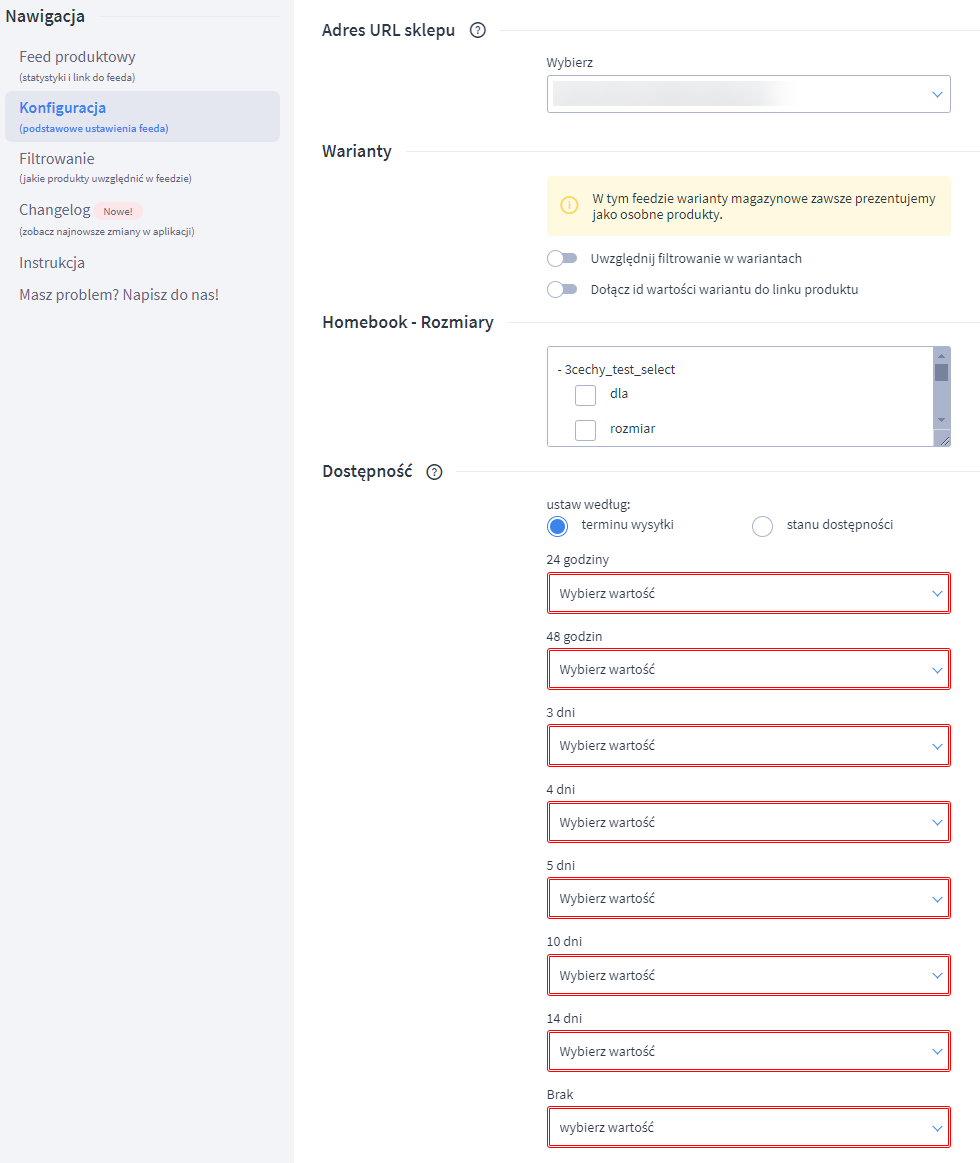The image size is (980, 1163).
Task: Open the "Instrukcja" page
Action: [x=49, y=262]
